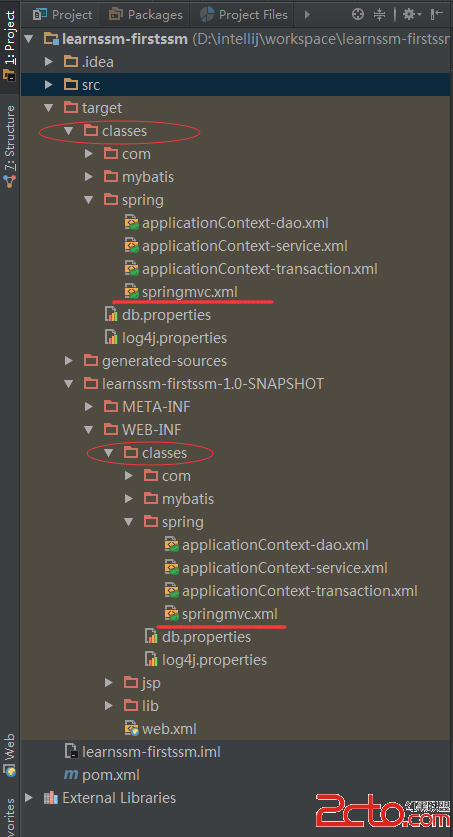Toggle the Structure tool window button
Image resolution: width=453 pixels, height=837 pixels.
point(10,146)
